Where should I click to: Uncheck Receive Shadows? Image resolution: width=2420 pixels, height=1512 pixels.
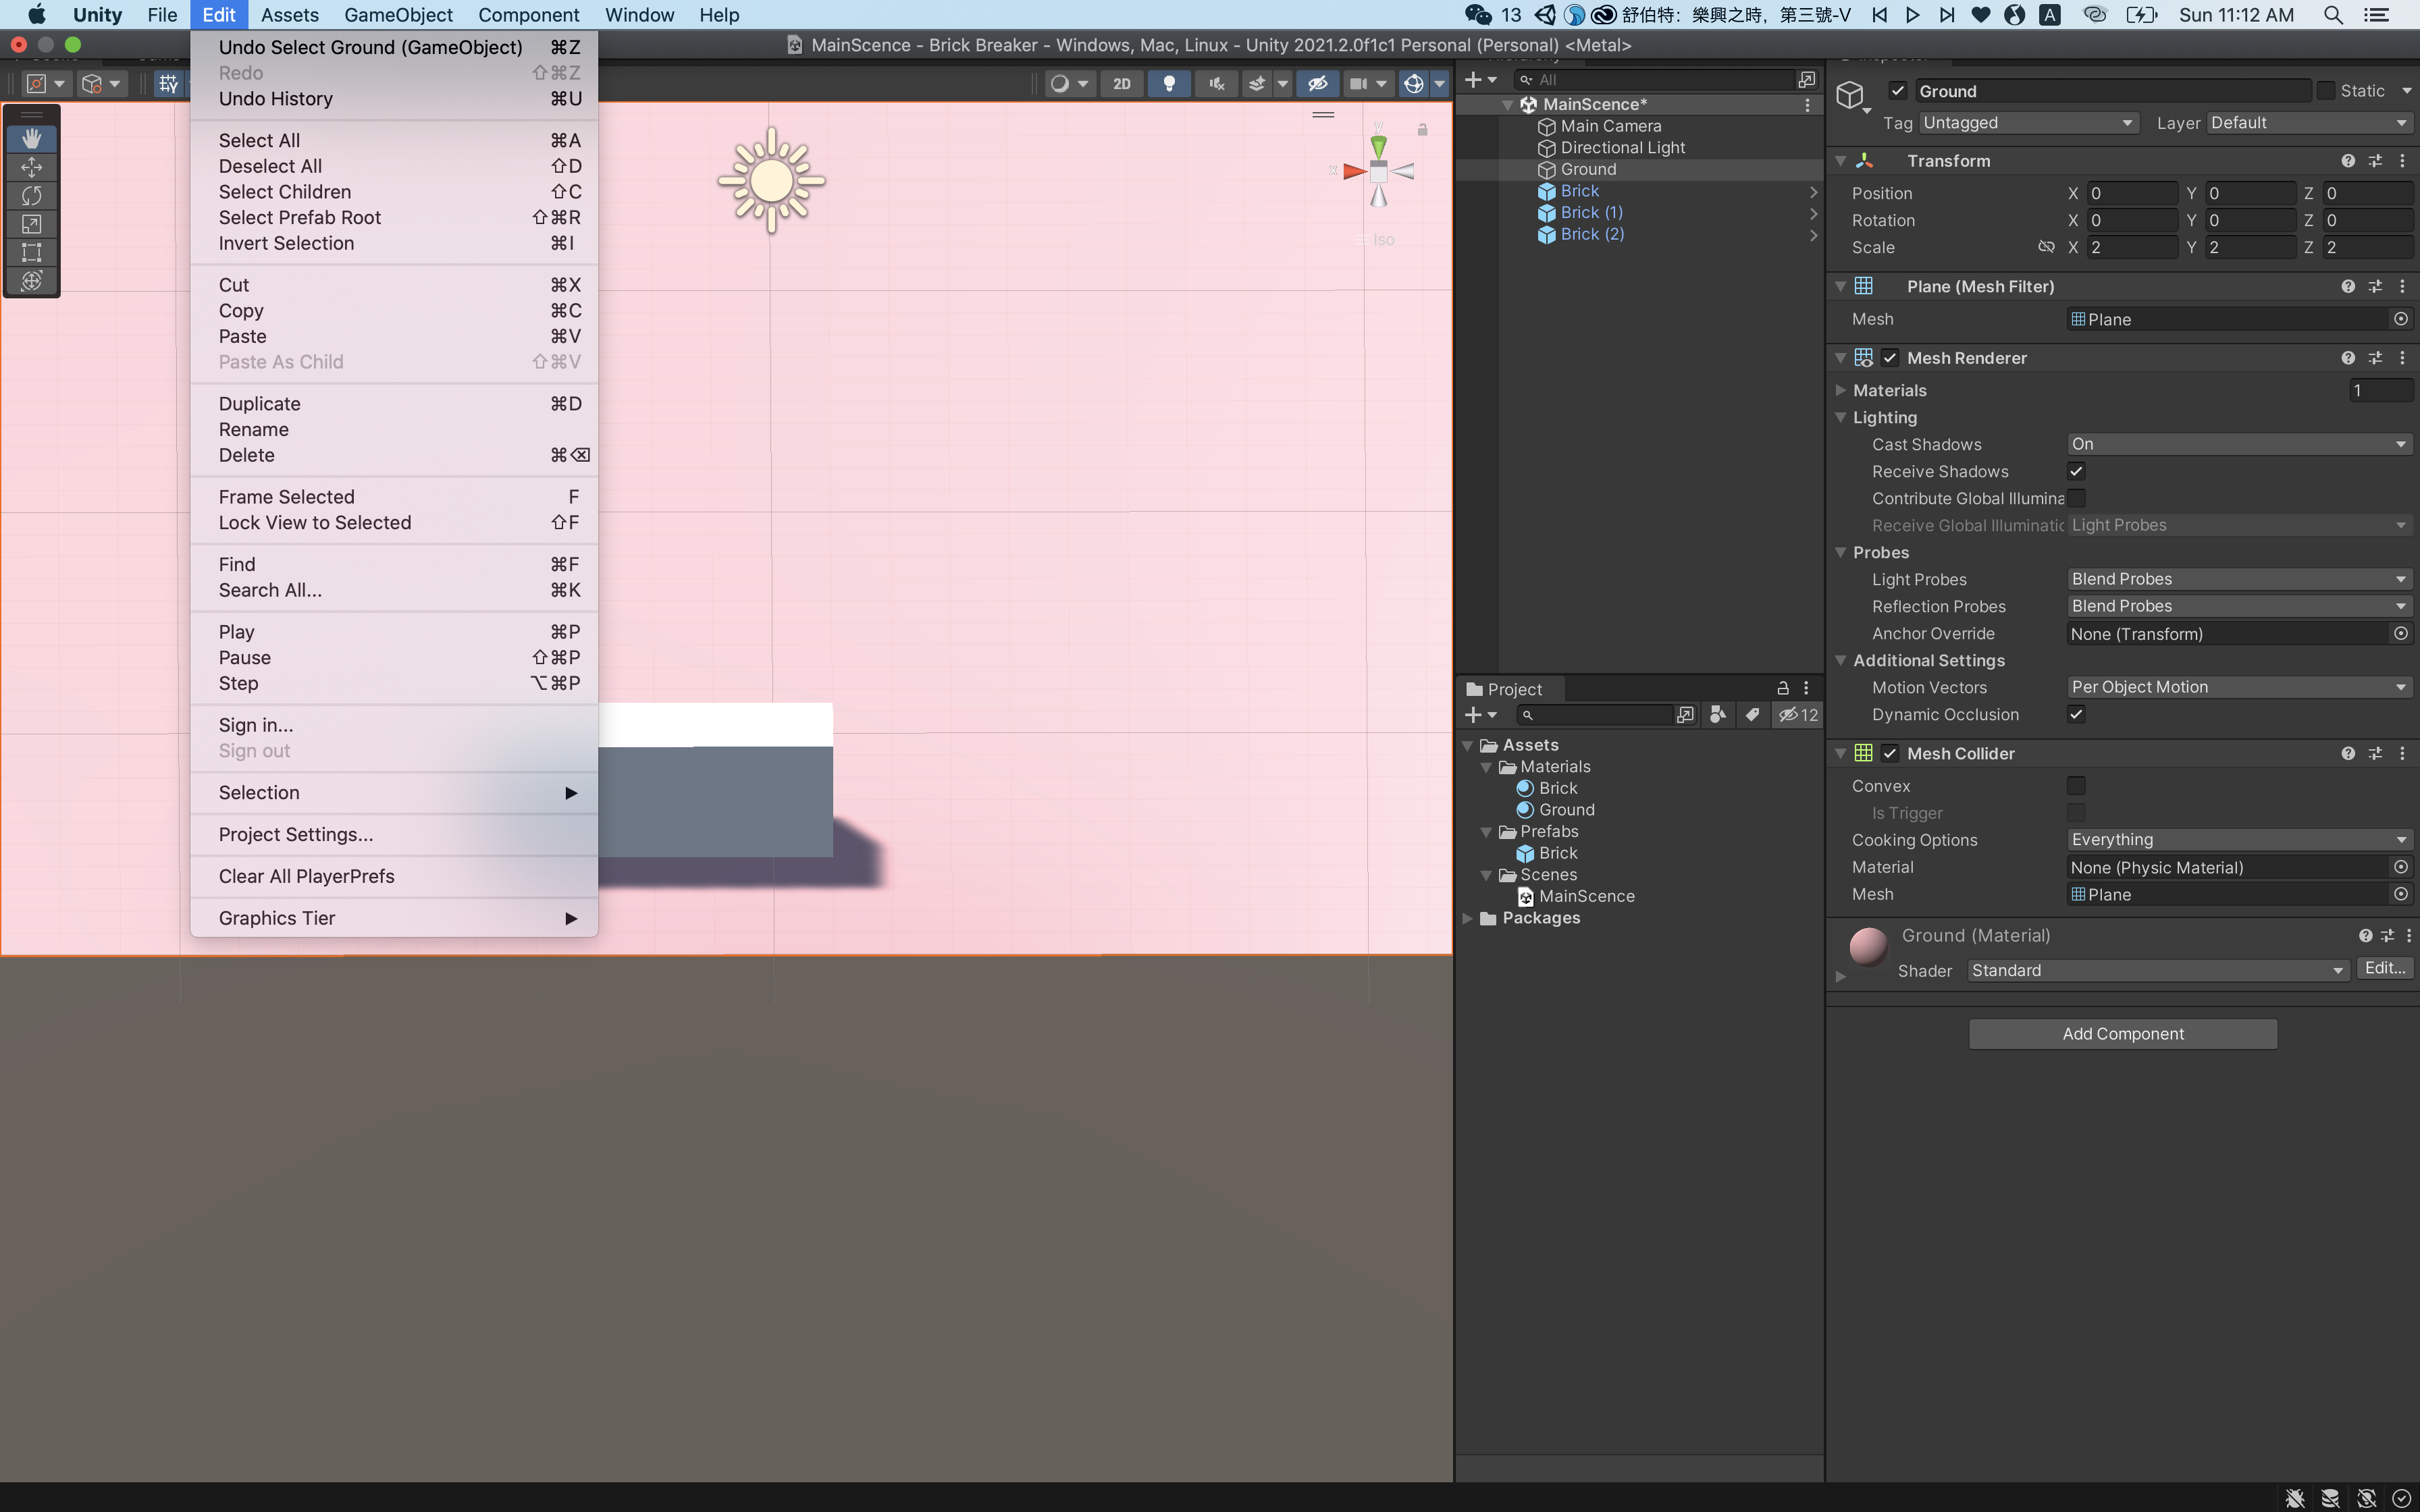[2076, 471]
